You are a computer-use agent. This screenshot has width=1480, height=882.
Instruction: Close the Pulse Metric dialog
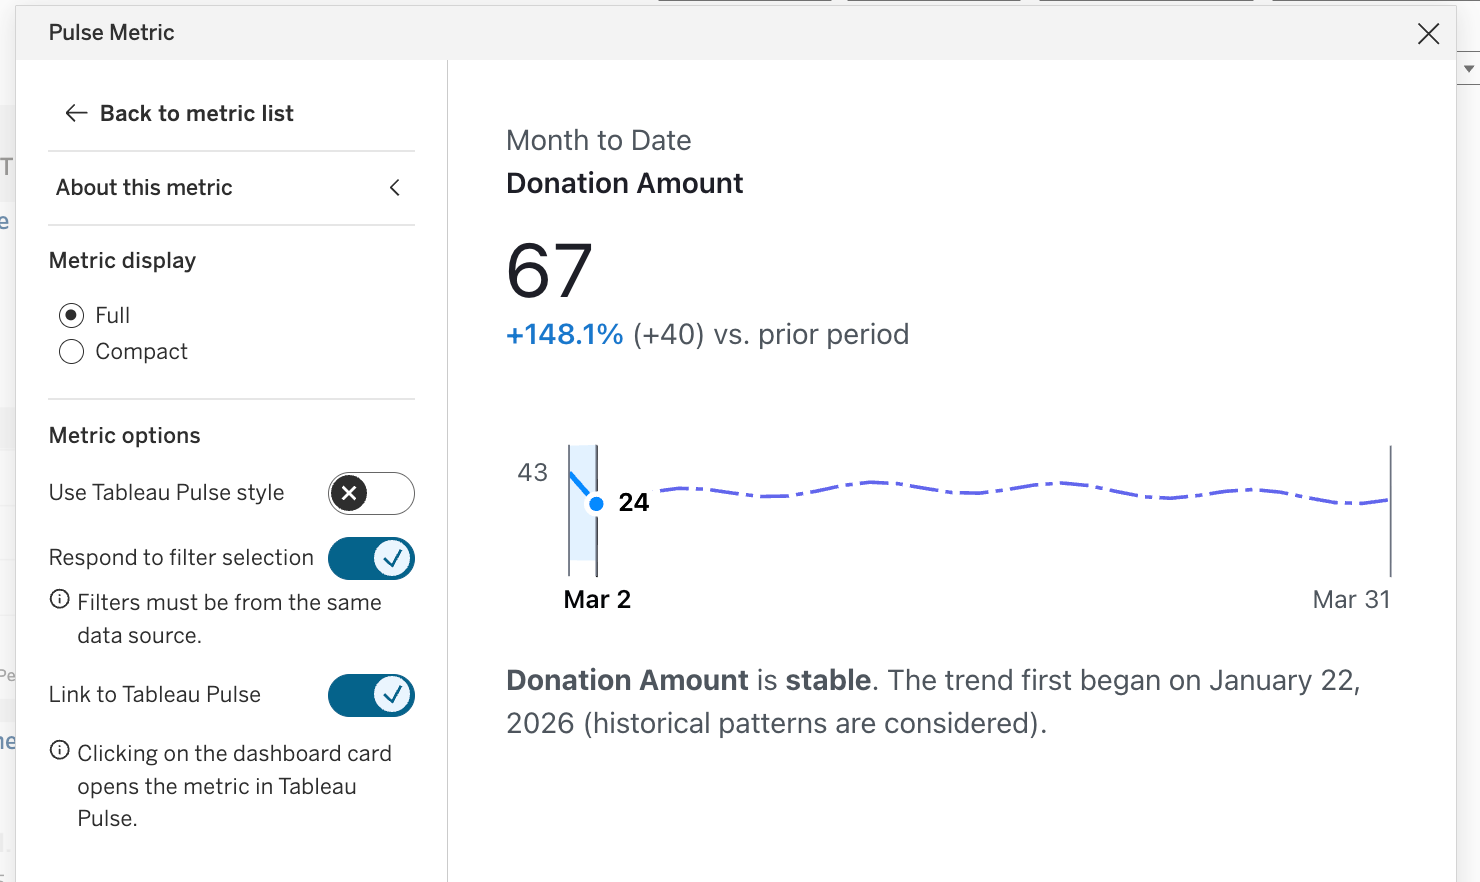pos(1428,34)
